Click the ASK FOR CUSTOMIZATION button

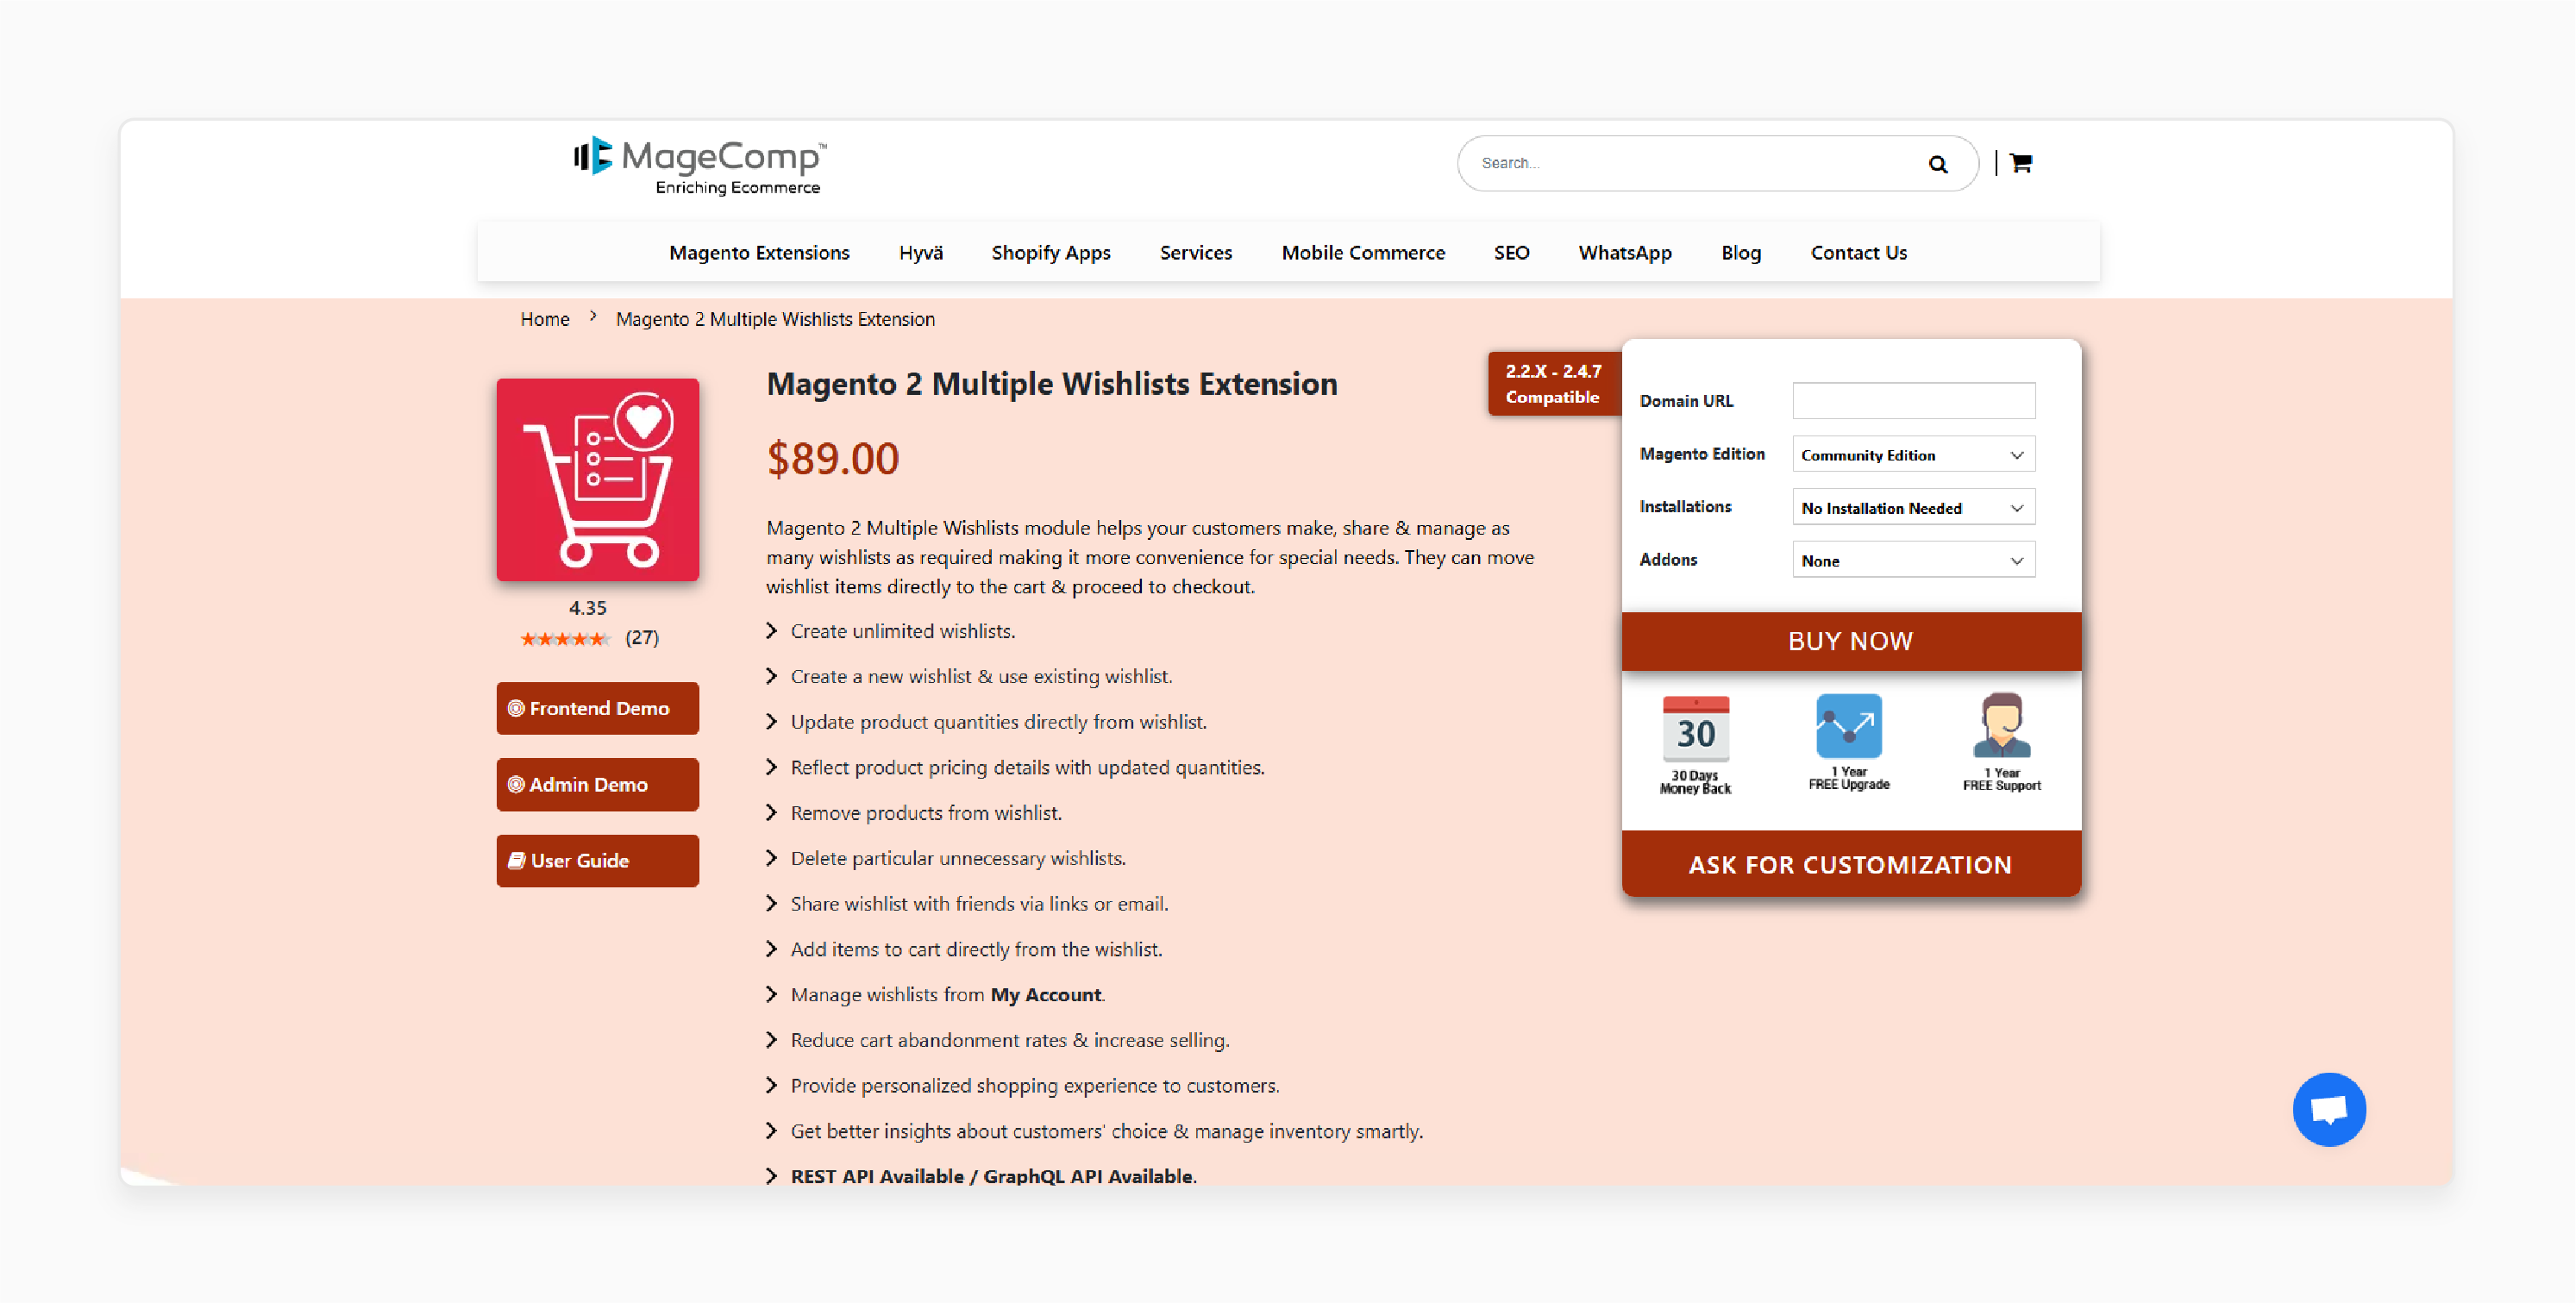point(1850,864)
